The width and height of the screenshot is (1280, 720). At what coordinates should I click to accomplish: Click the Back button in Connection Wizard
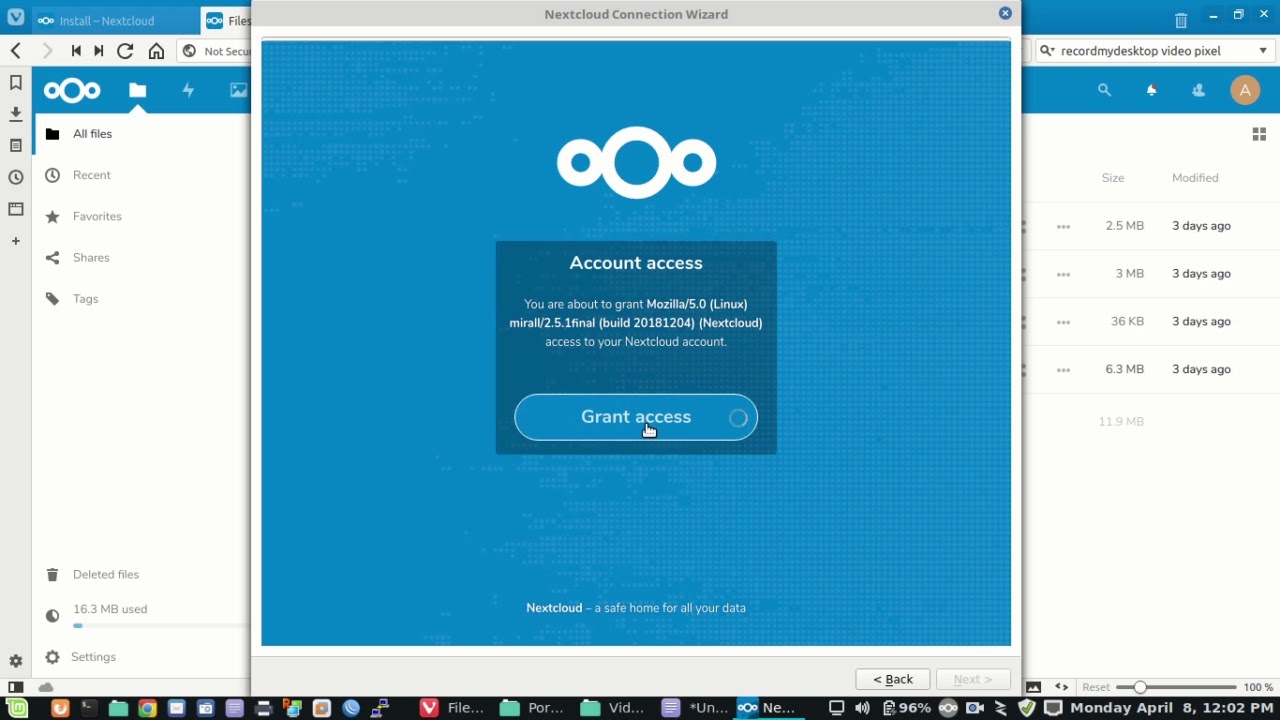893,679
